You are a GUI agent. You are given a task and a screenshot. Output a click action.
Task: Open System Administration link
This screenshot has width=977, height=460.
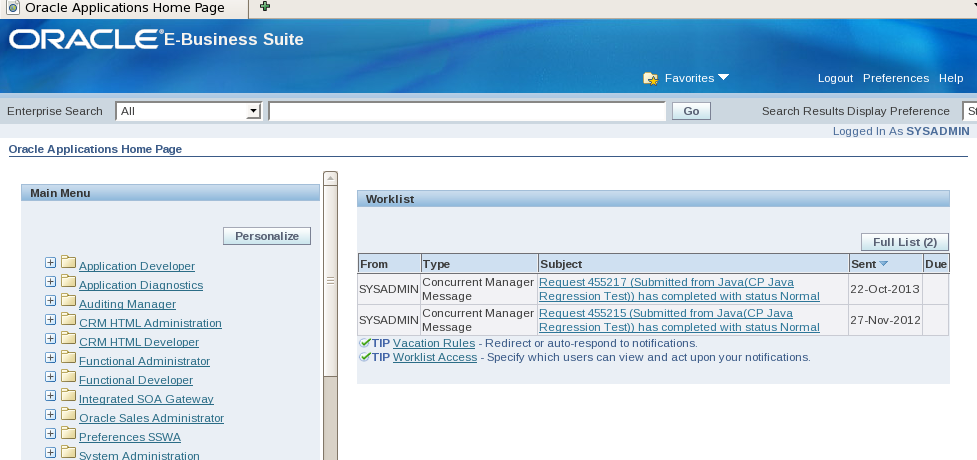[x=140, y=456]
